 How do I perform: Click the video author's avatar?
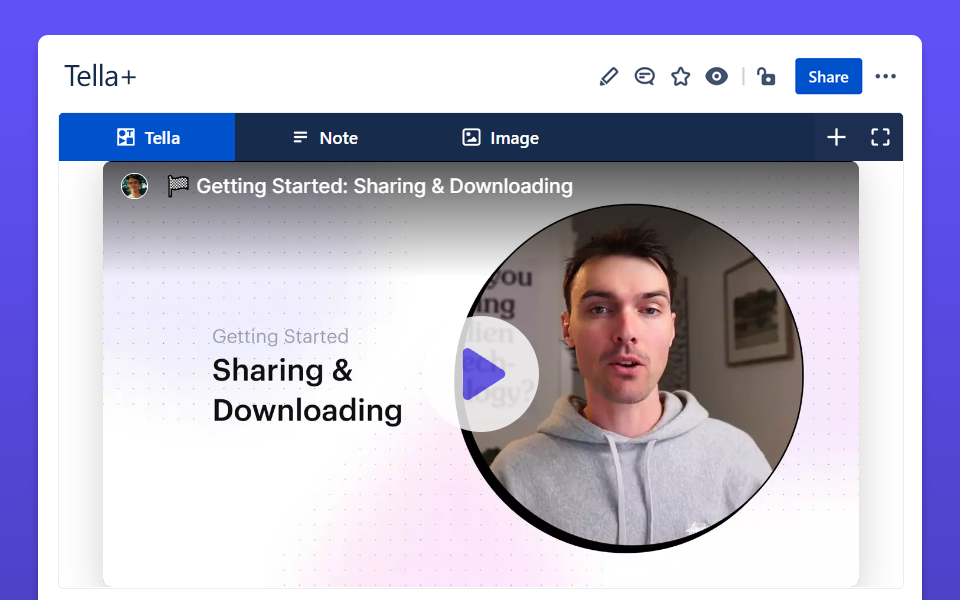(134, 186)
